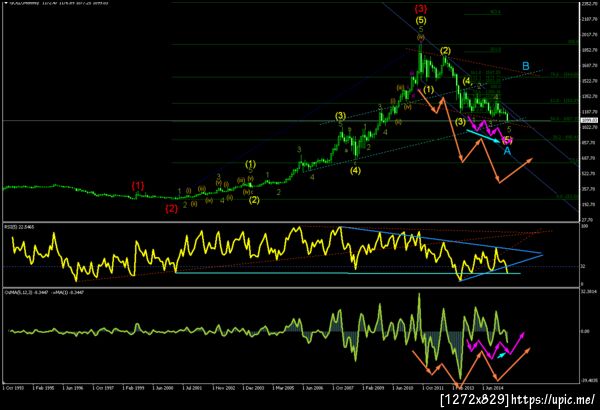Click the RSI scale value 32
Viewport: 600px width, 410px height.
[583, 266]
